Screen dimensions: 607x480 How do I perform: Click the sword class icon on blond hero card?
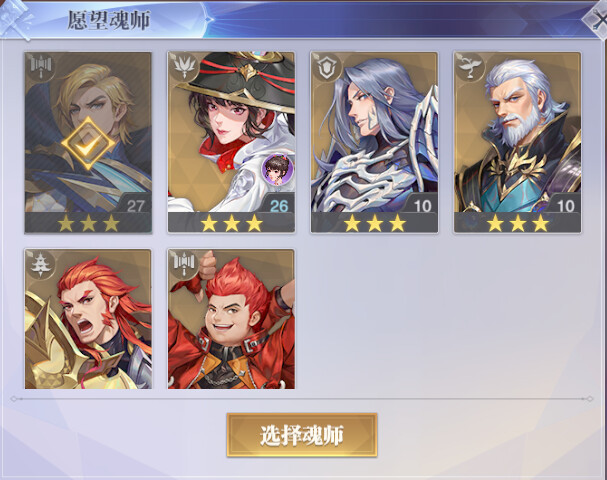tap(41, 67)
